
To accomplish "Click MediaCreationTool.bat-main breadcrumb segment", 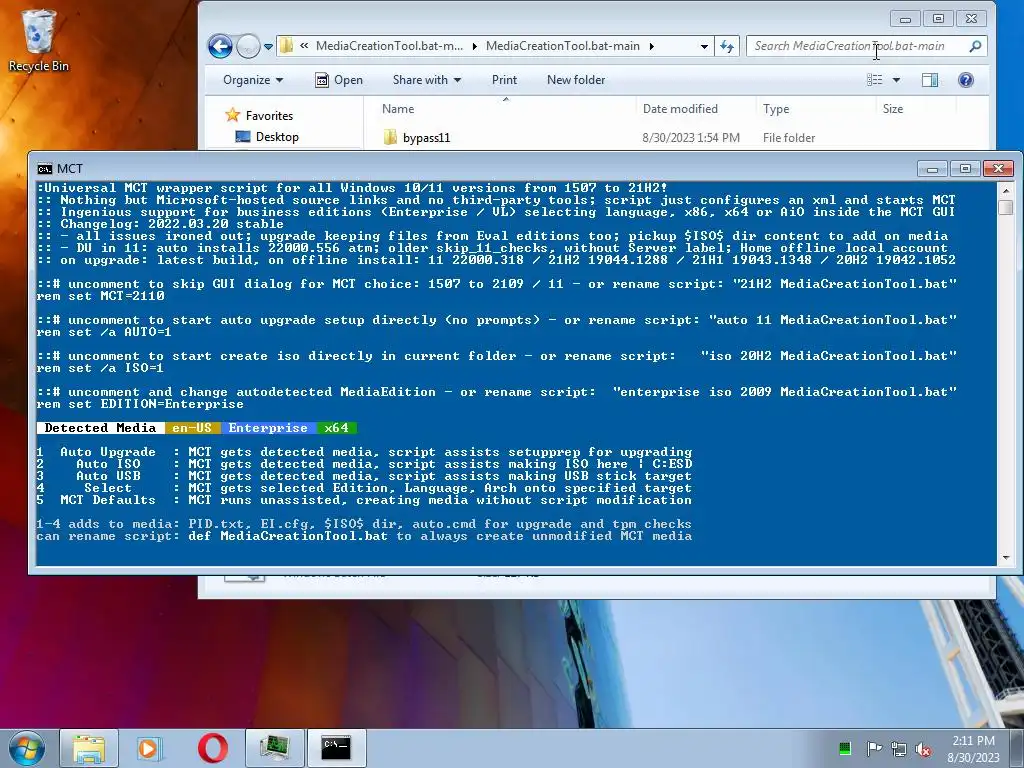I will point(562,46).
